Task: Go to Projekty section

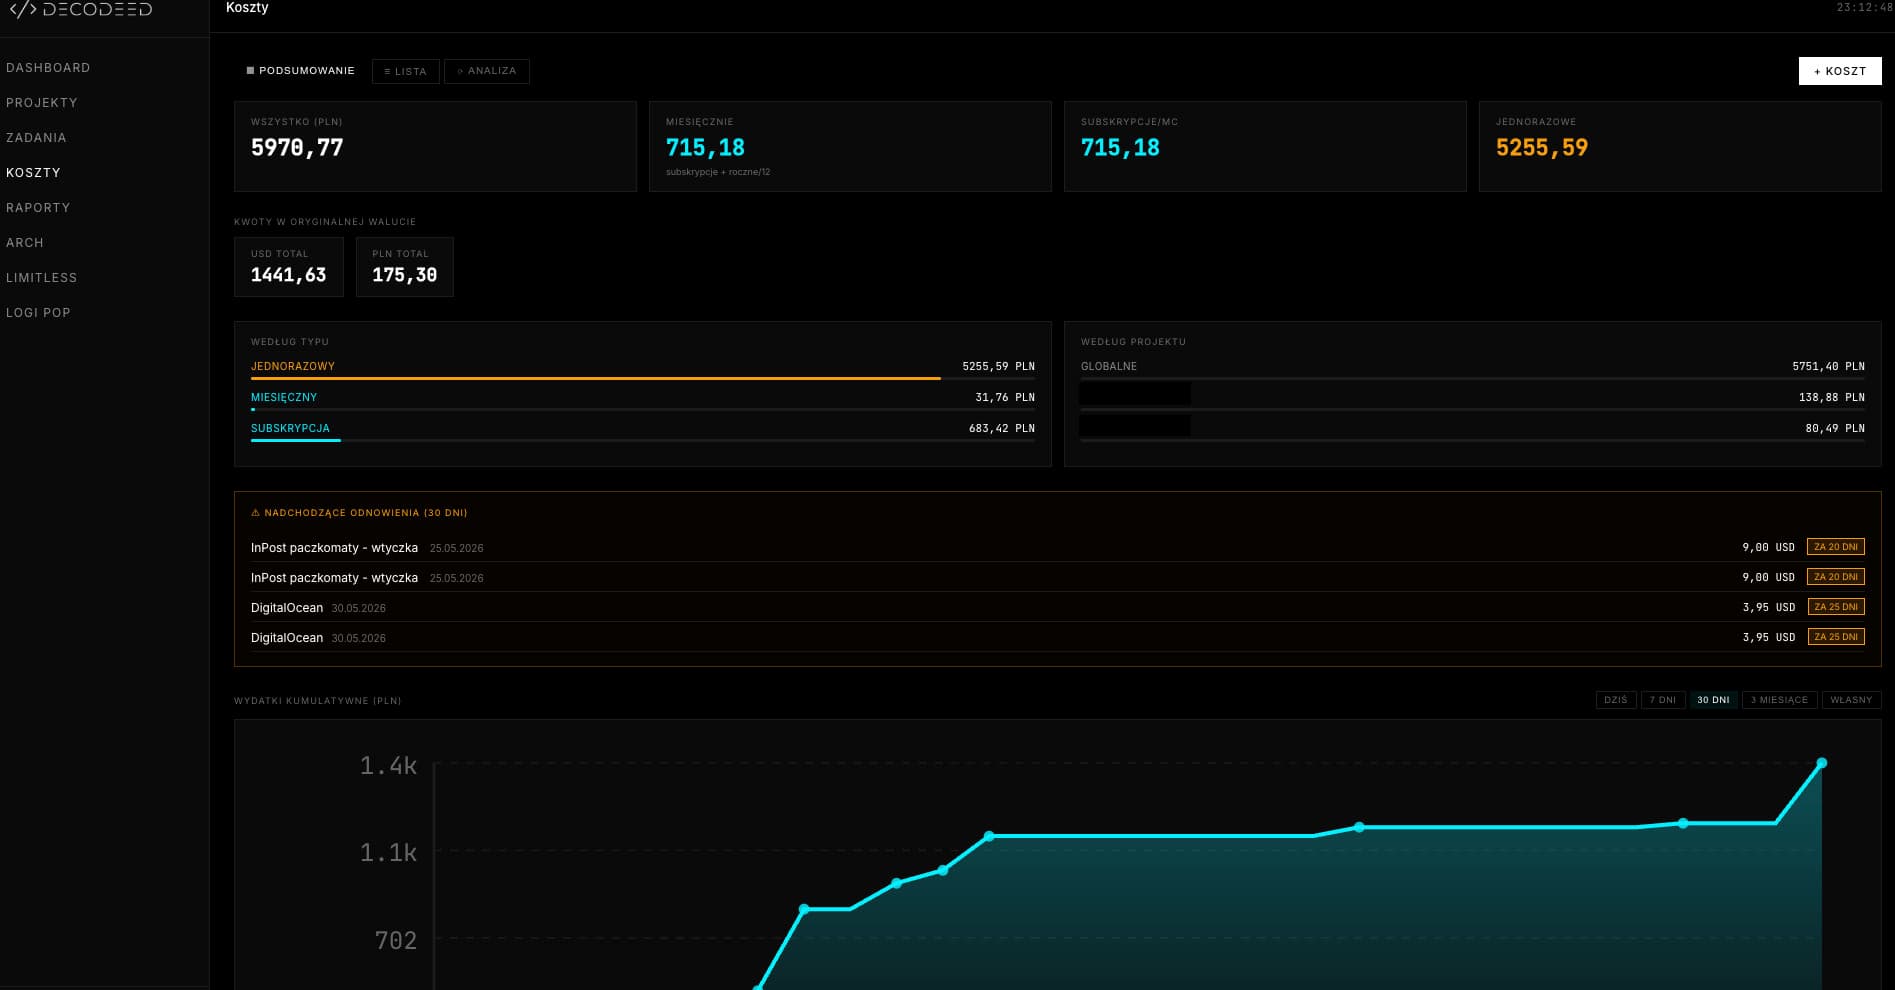Action: 42,103
